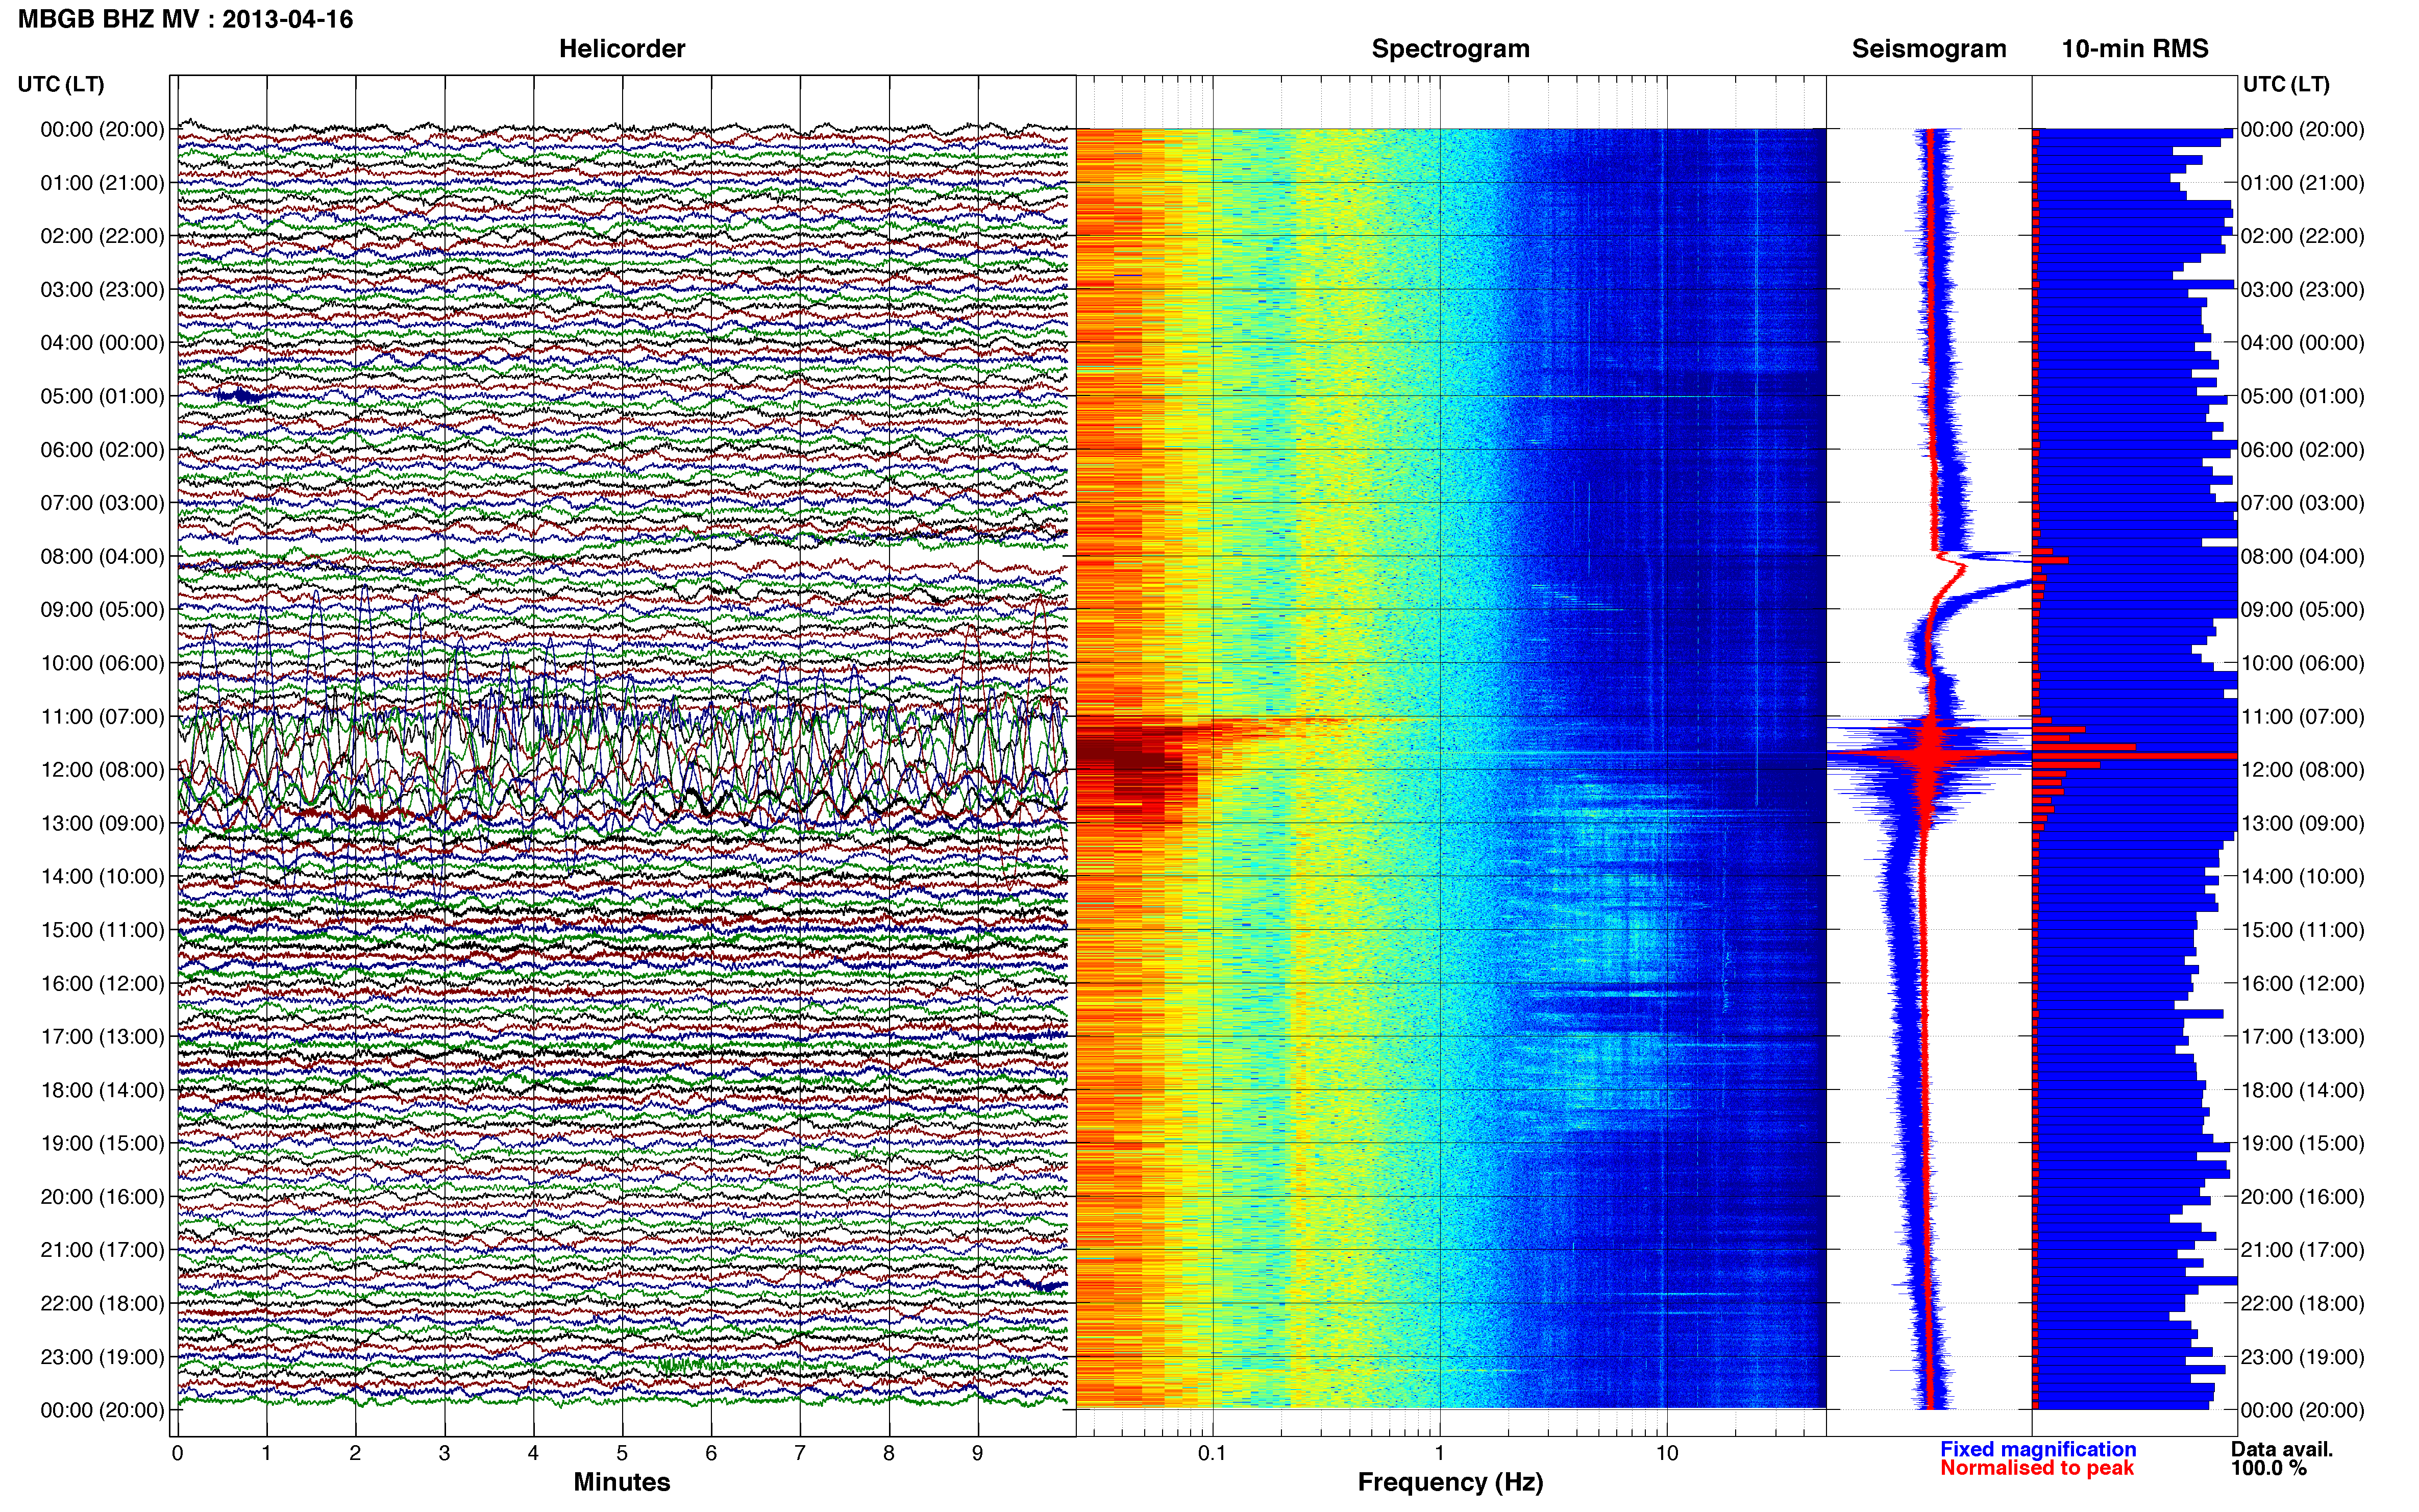
Task: Click RMS-side time label 09:00 (05:00)
Action: (2303, 610)
